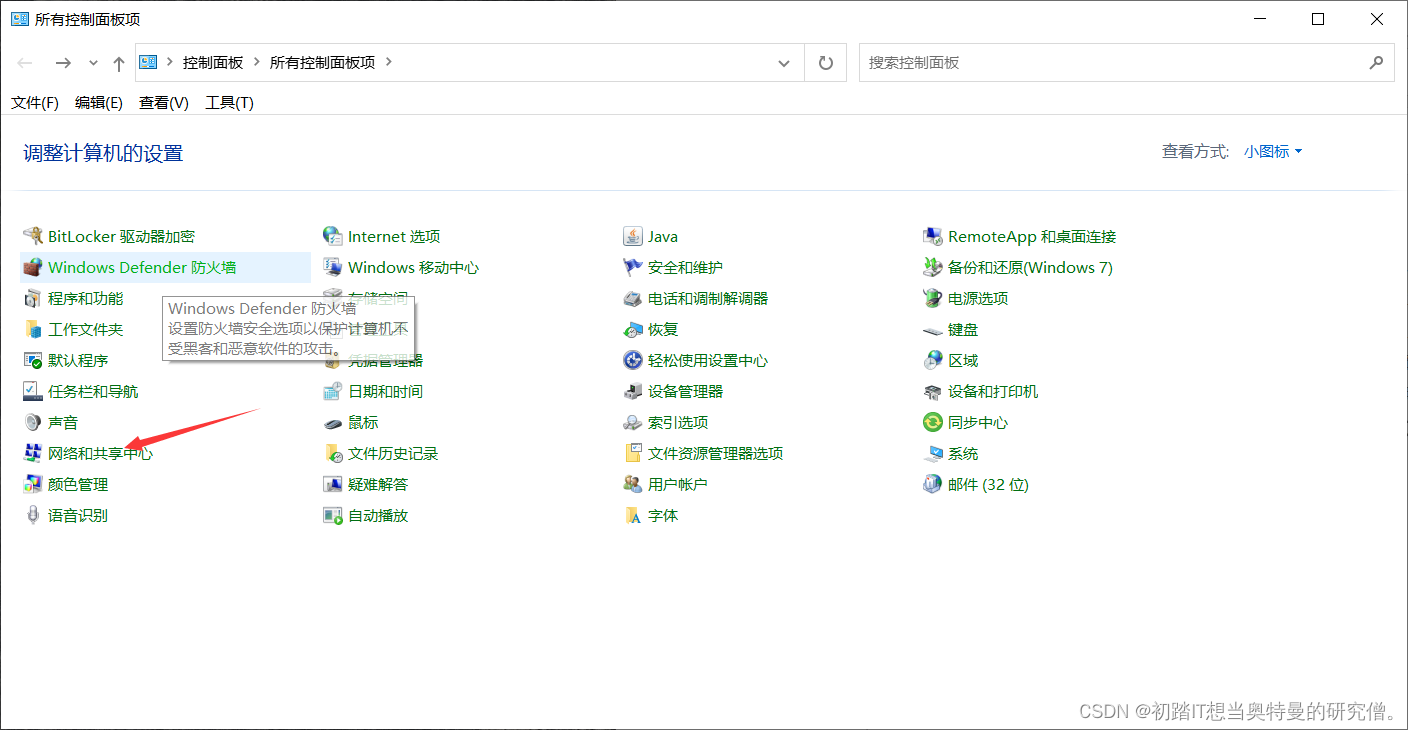The image size is (1408, 730).
Task: Open the 自动播放 icon
Action: [x=333, y=516]
